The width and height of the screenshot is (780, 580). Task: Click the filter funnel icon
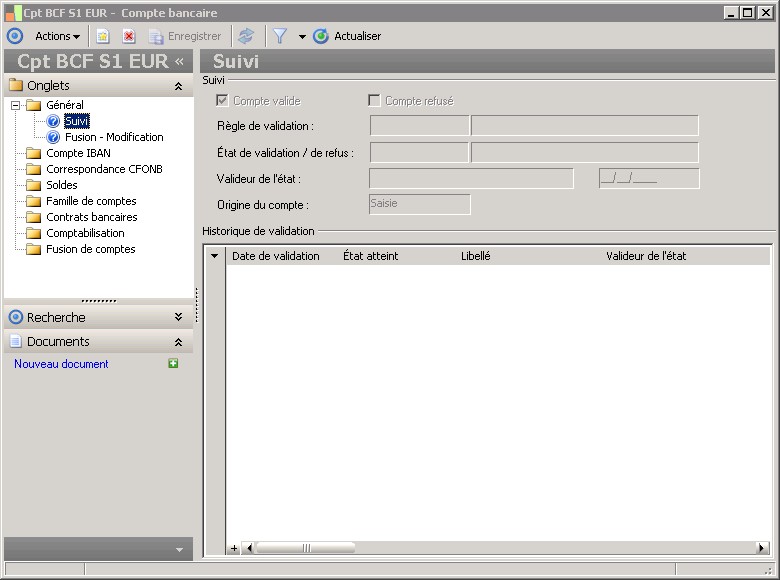280,36
